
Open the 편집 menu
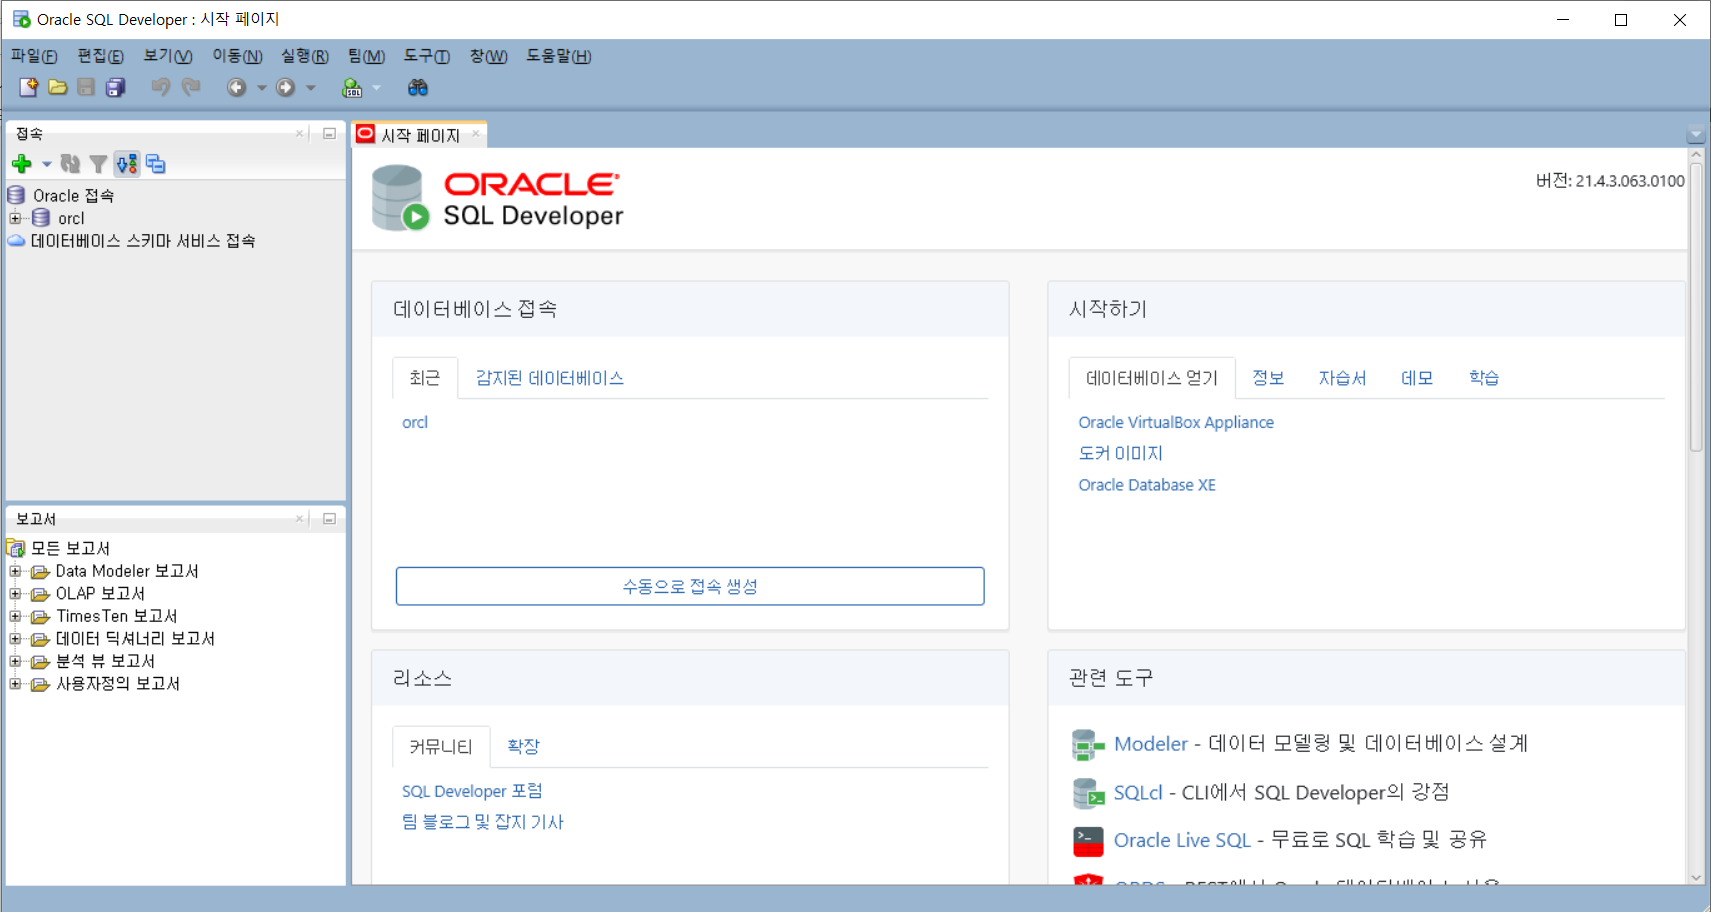[x=101, y=56]
